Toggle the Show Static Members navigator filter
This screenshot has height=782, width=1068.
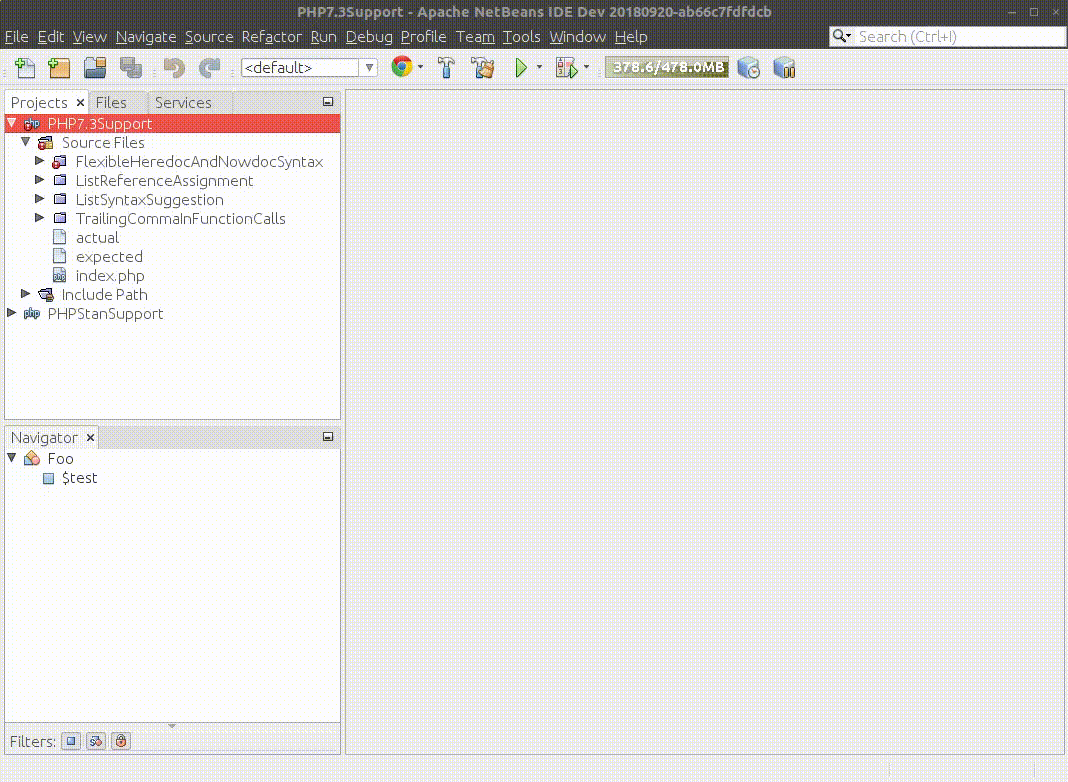96,741
